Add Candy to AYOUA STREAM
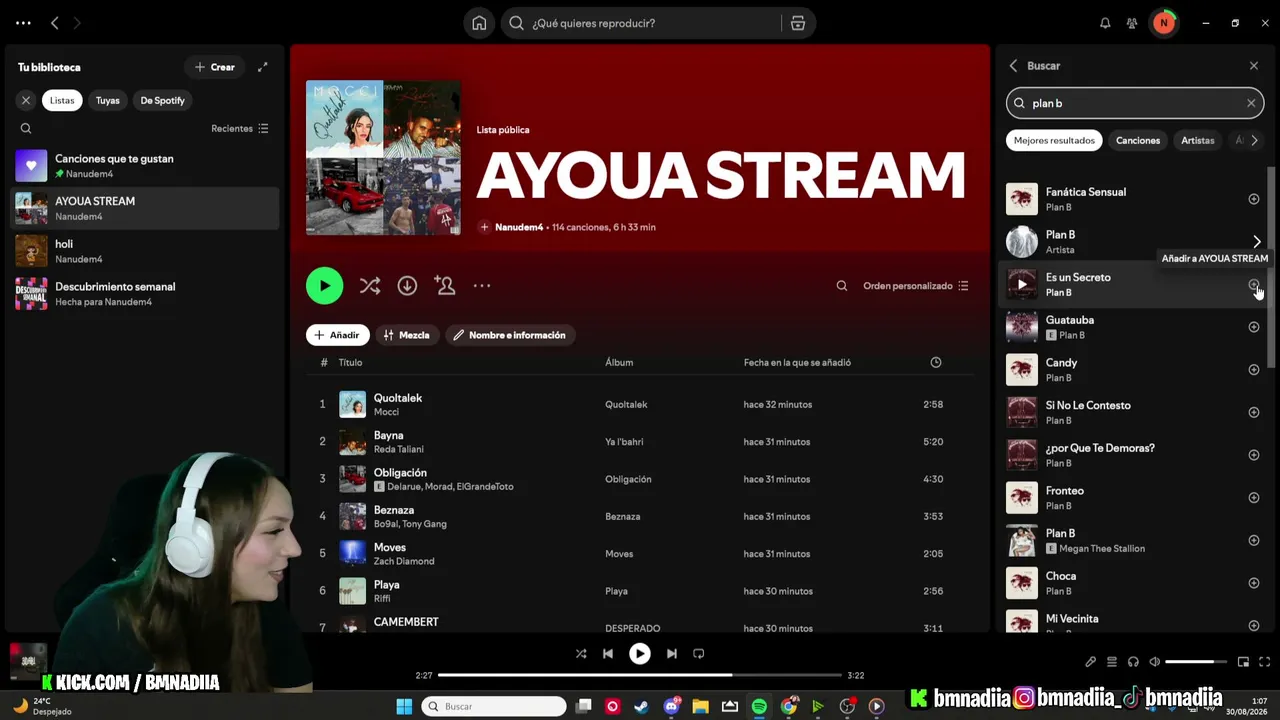Screen dimensions: 1280x720 tap(1254, 370)
